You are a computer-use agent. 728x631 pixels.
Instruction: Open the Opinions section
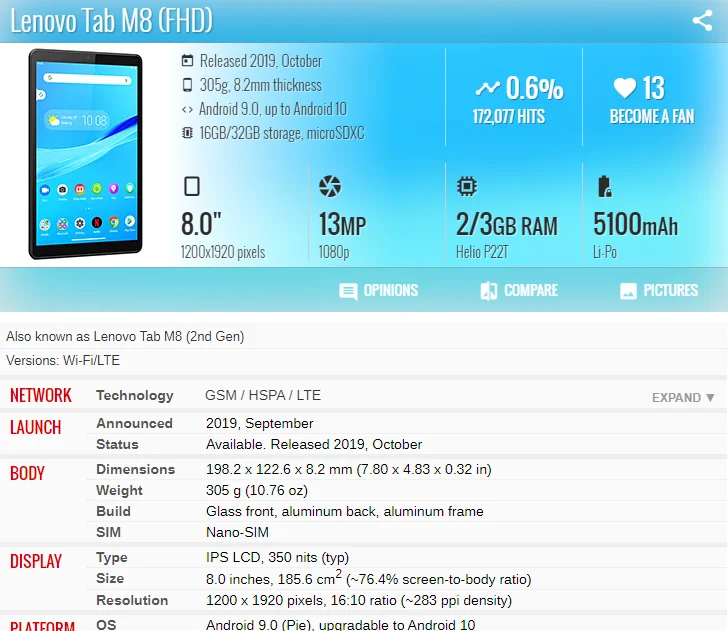pyautogui.click(x=378, y=291)
